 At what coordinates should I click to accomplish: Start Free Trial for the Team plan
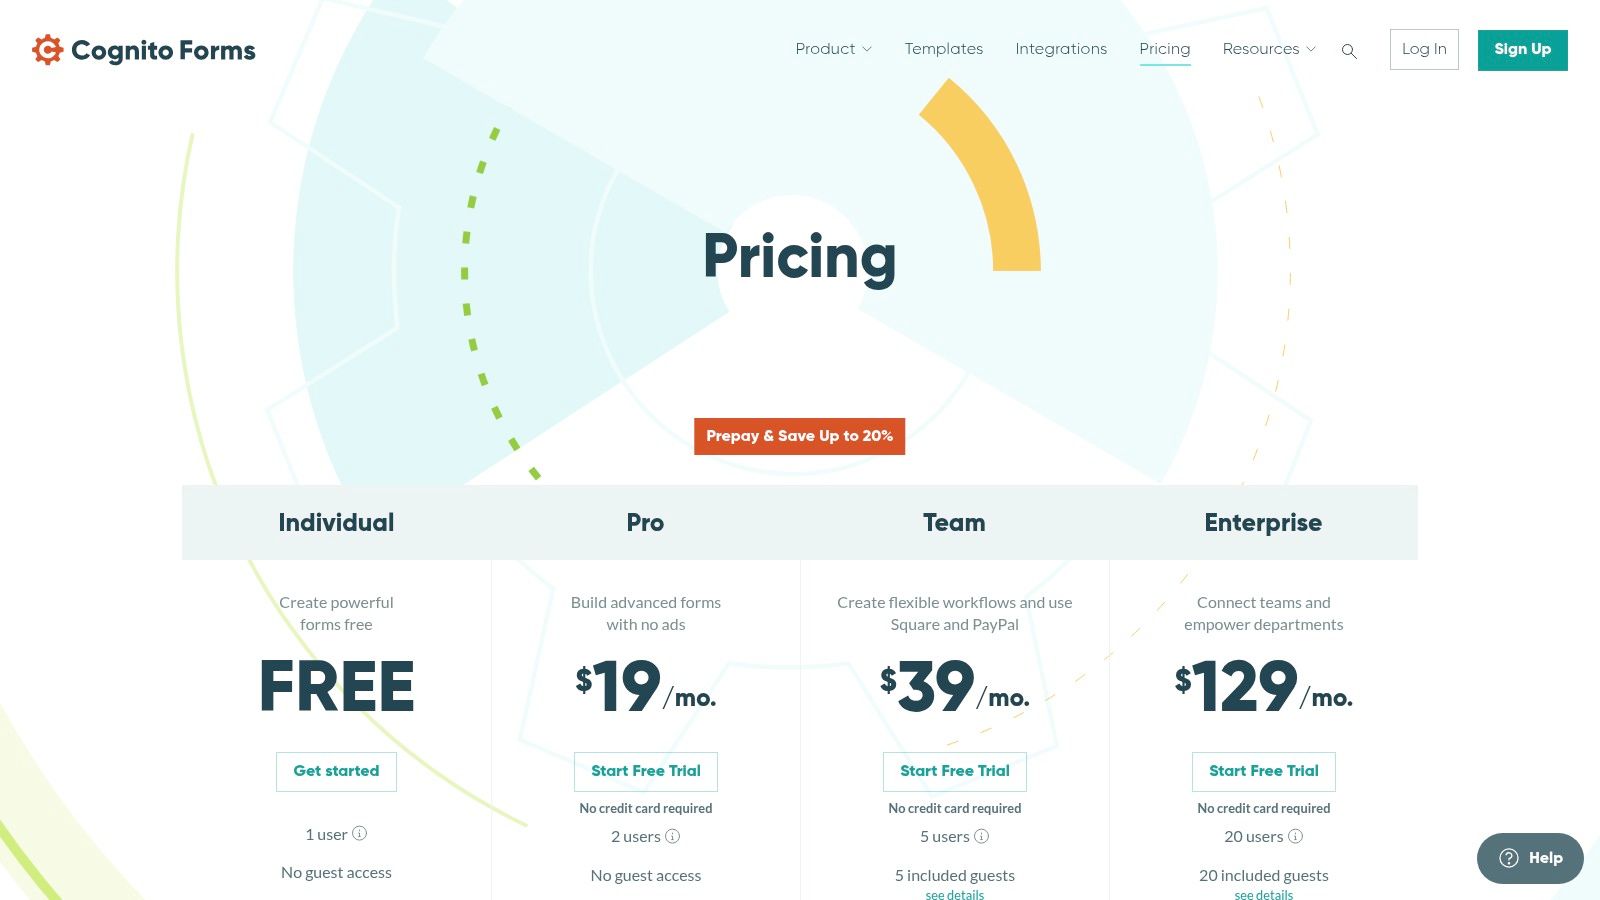coord(955,771)
